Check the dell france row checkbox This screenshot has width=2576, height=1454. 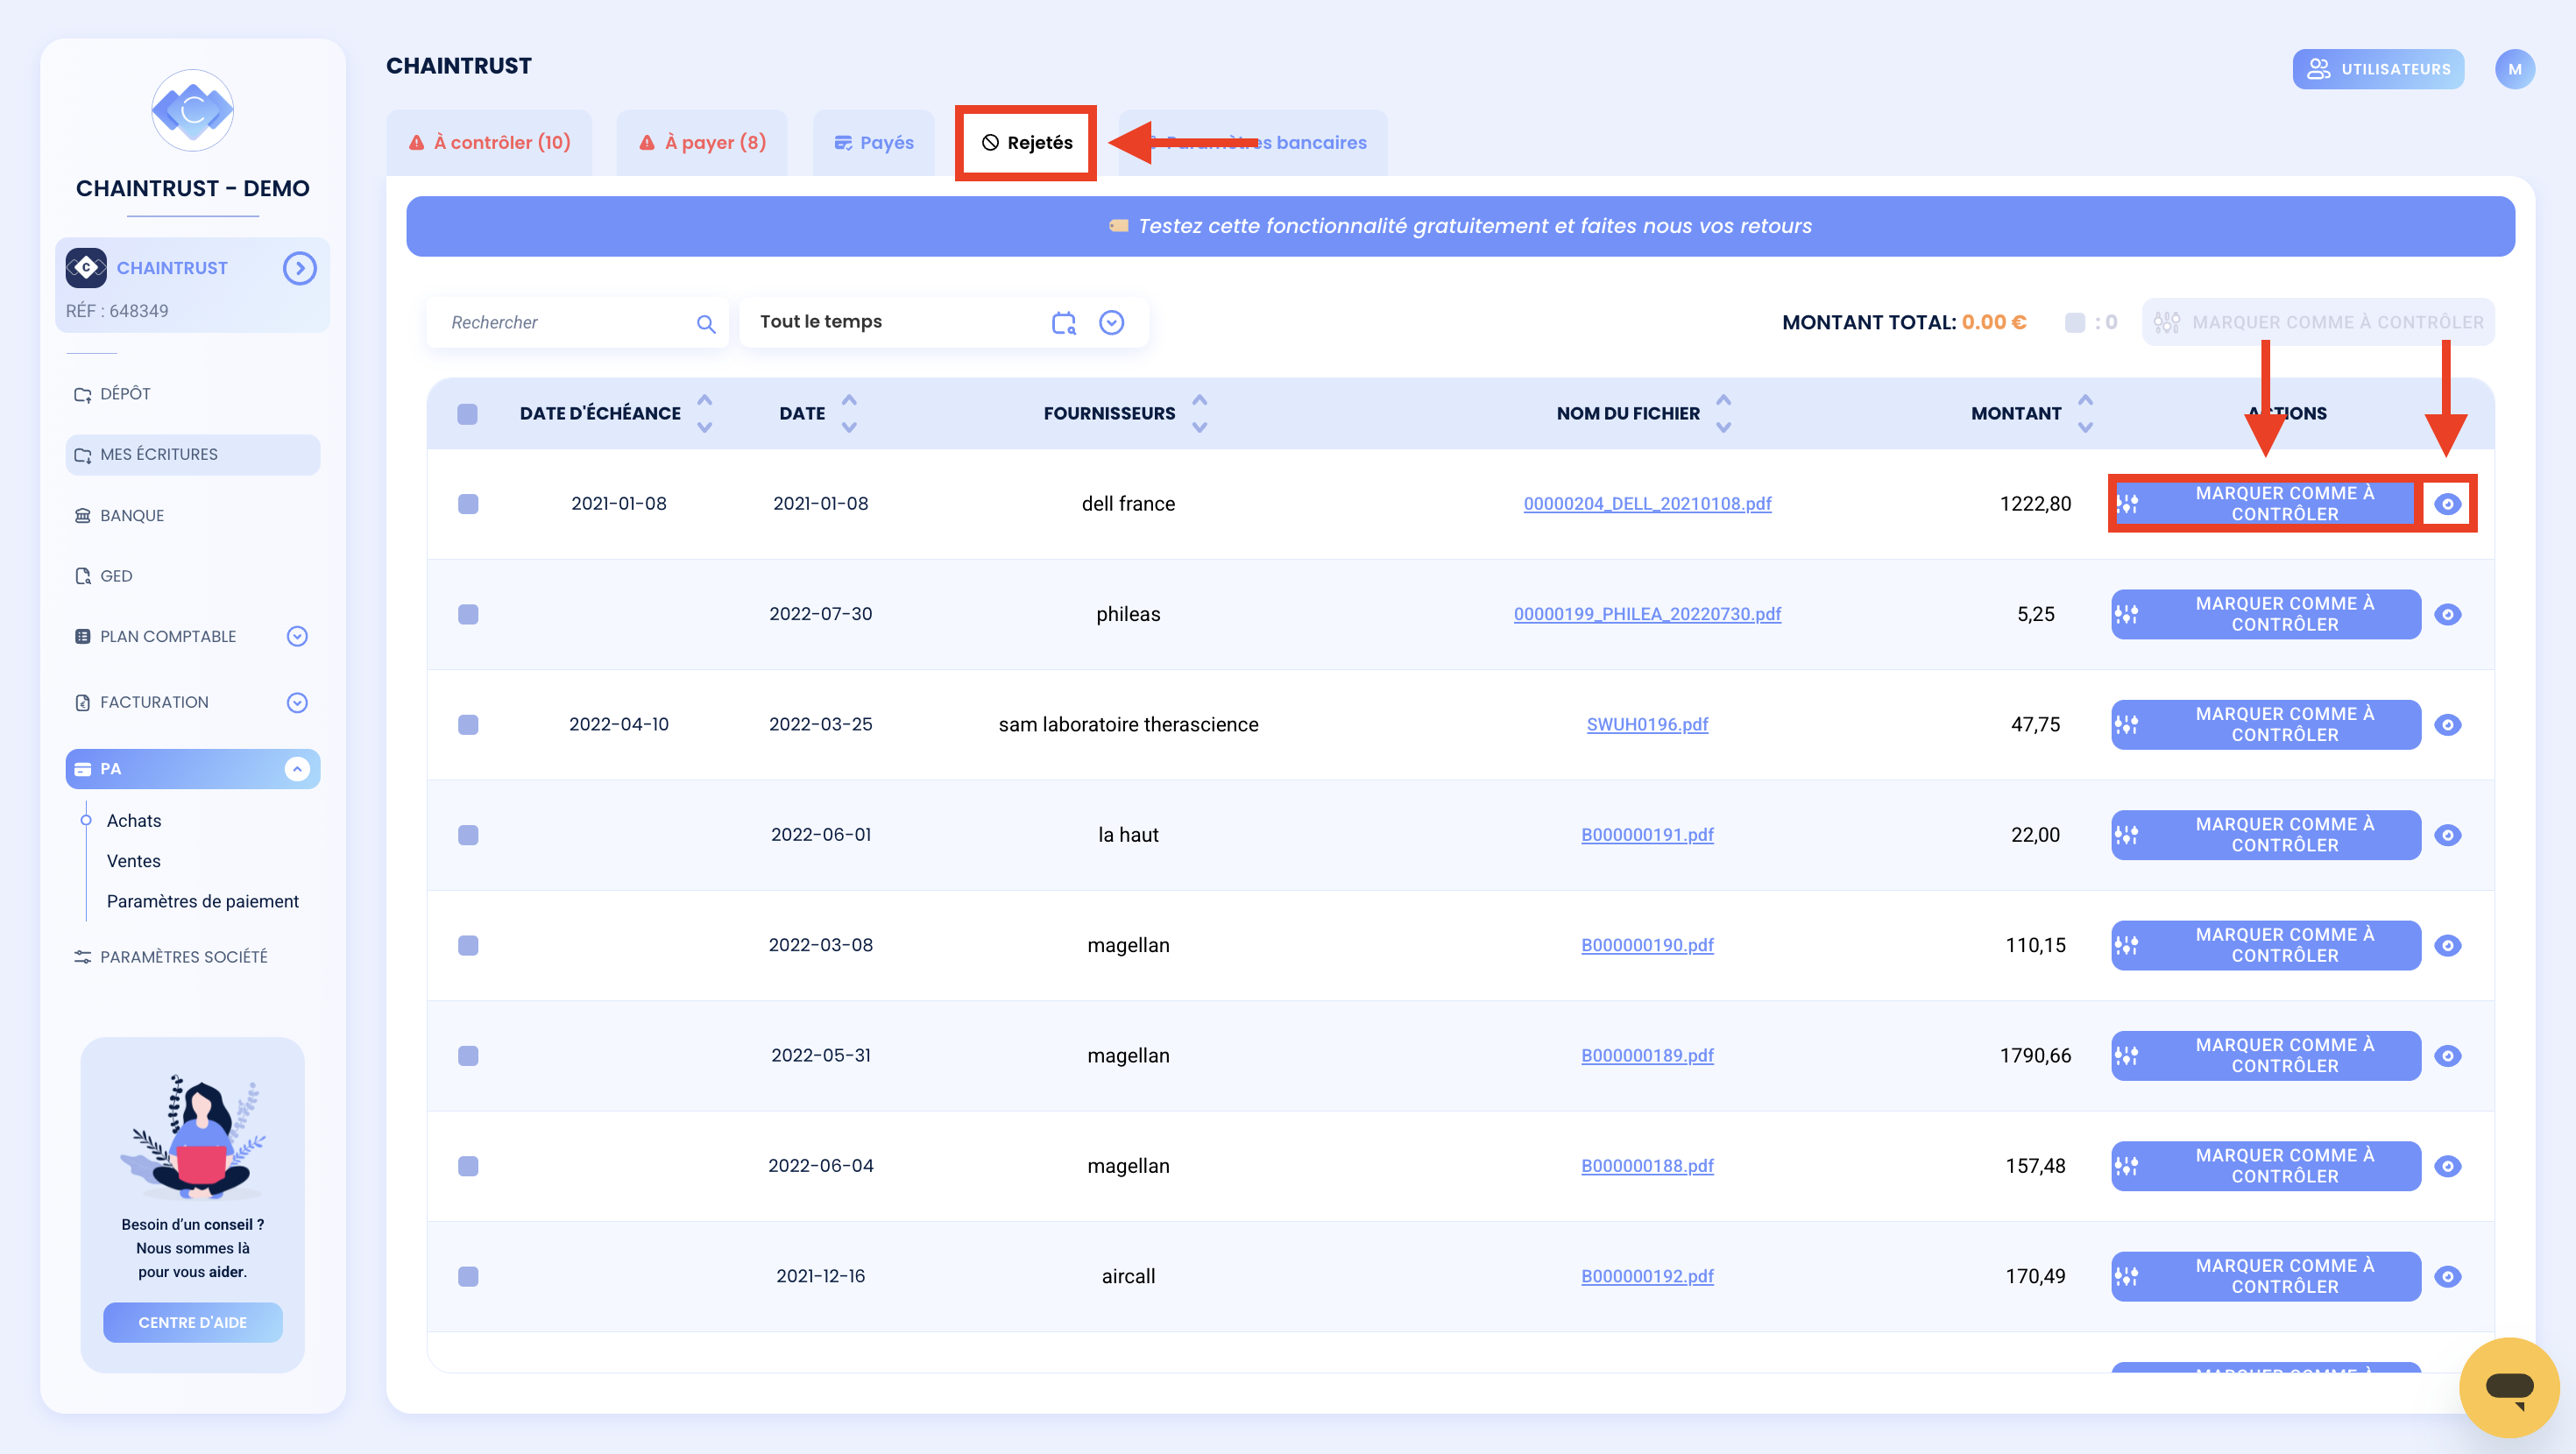point(468,504)
